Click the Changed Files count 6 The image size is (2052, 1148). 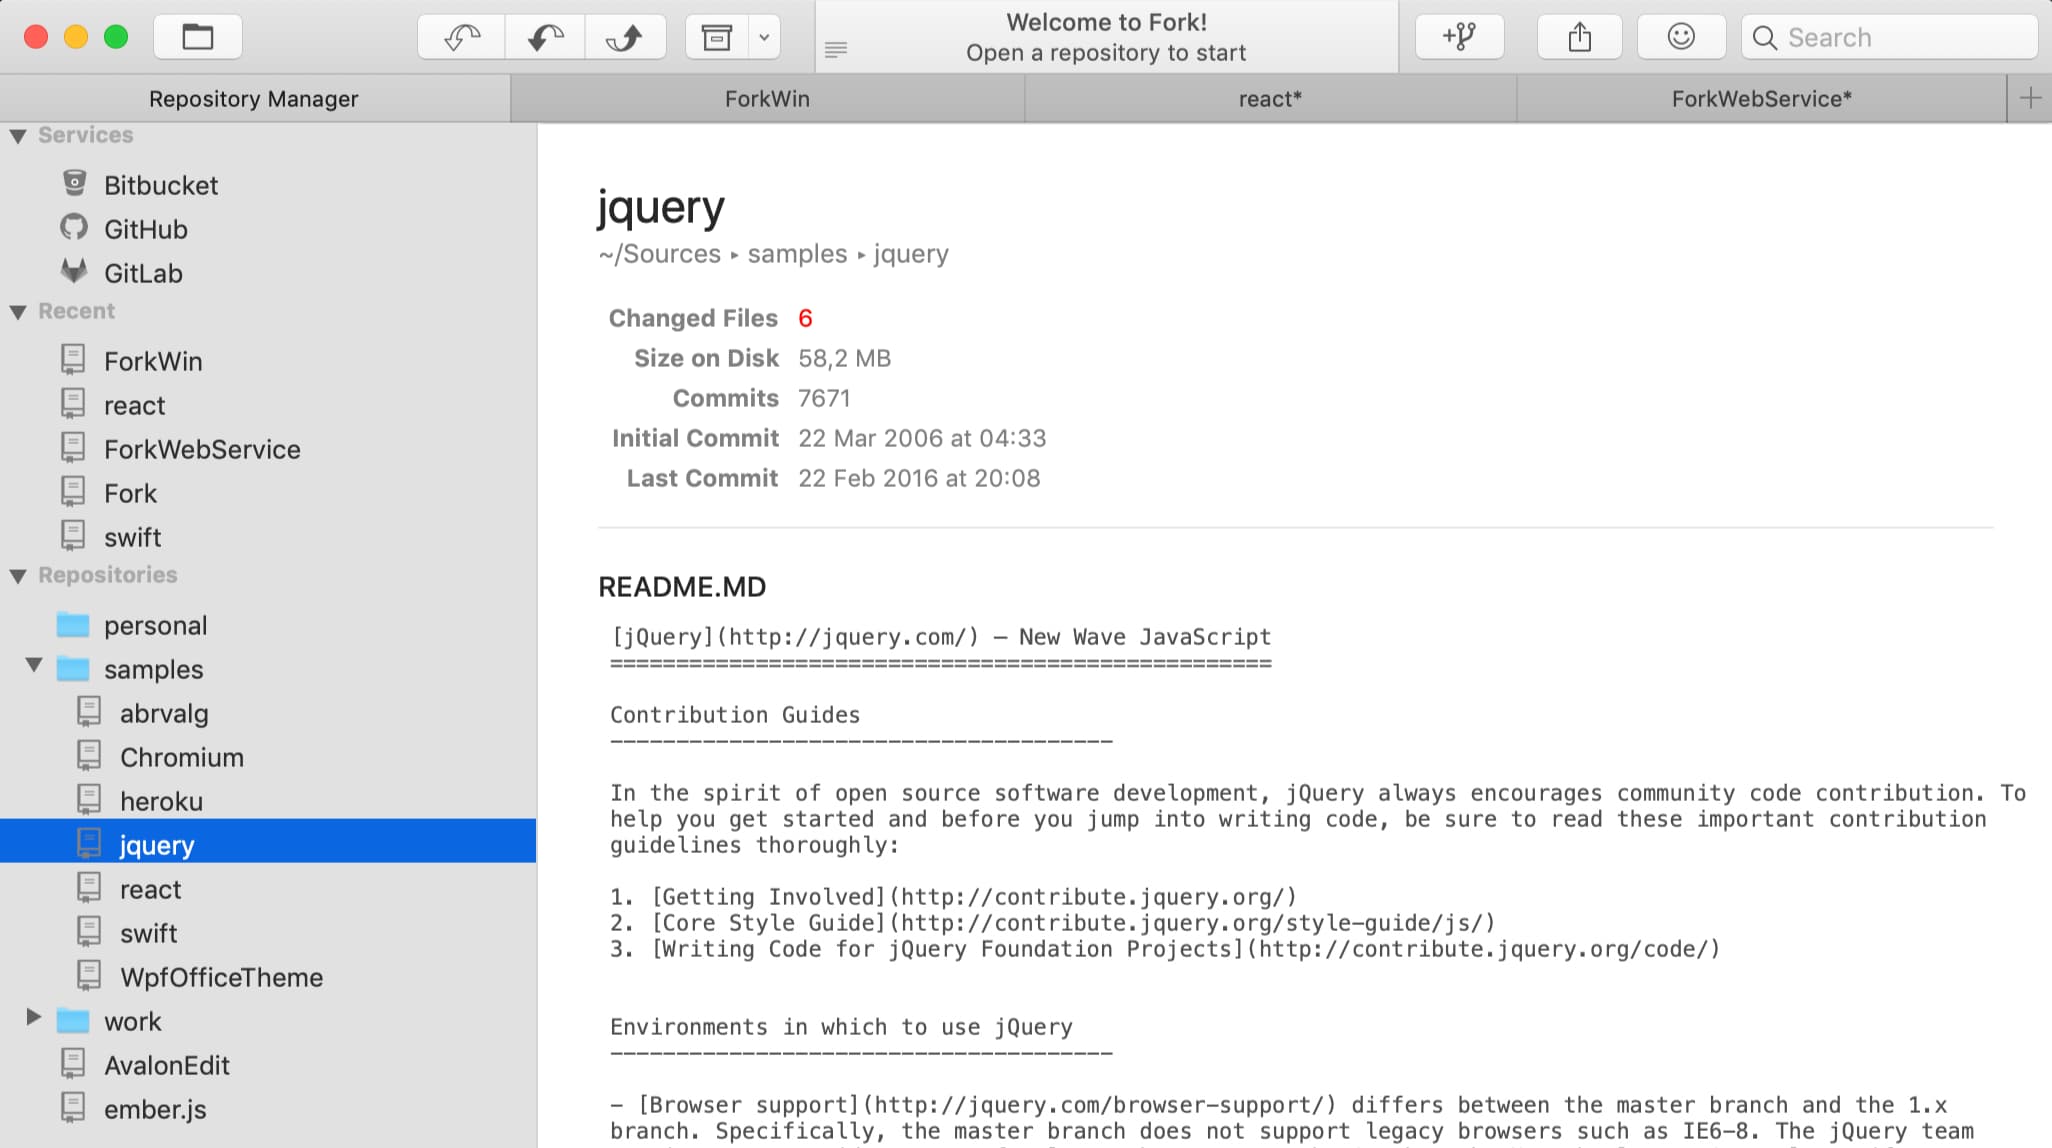coord(805,318)
